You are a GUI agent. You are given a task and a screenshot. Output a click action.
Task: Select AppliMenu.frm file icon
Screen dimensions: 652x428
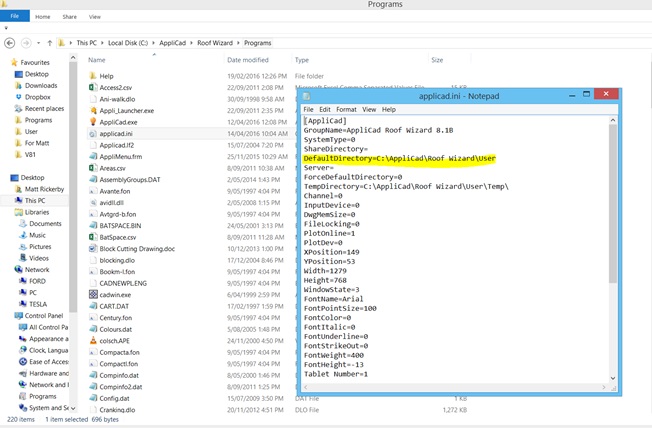click(93, 156)
